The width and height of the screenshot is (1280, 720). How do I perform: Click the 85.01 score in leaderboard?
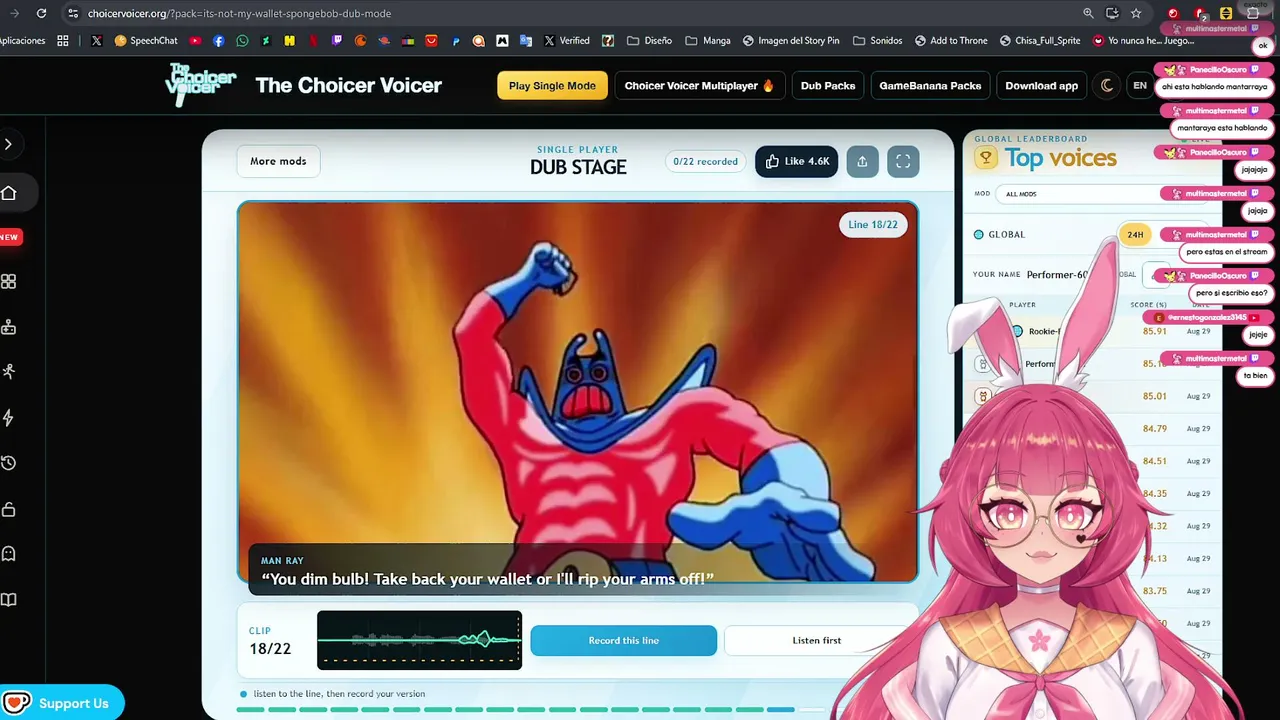(x=1154, y=396)
